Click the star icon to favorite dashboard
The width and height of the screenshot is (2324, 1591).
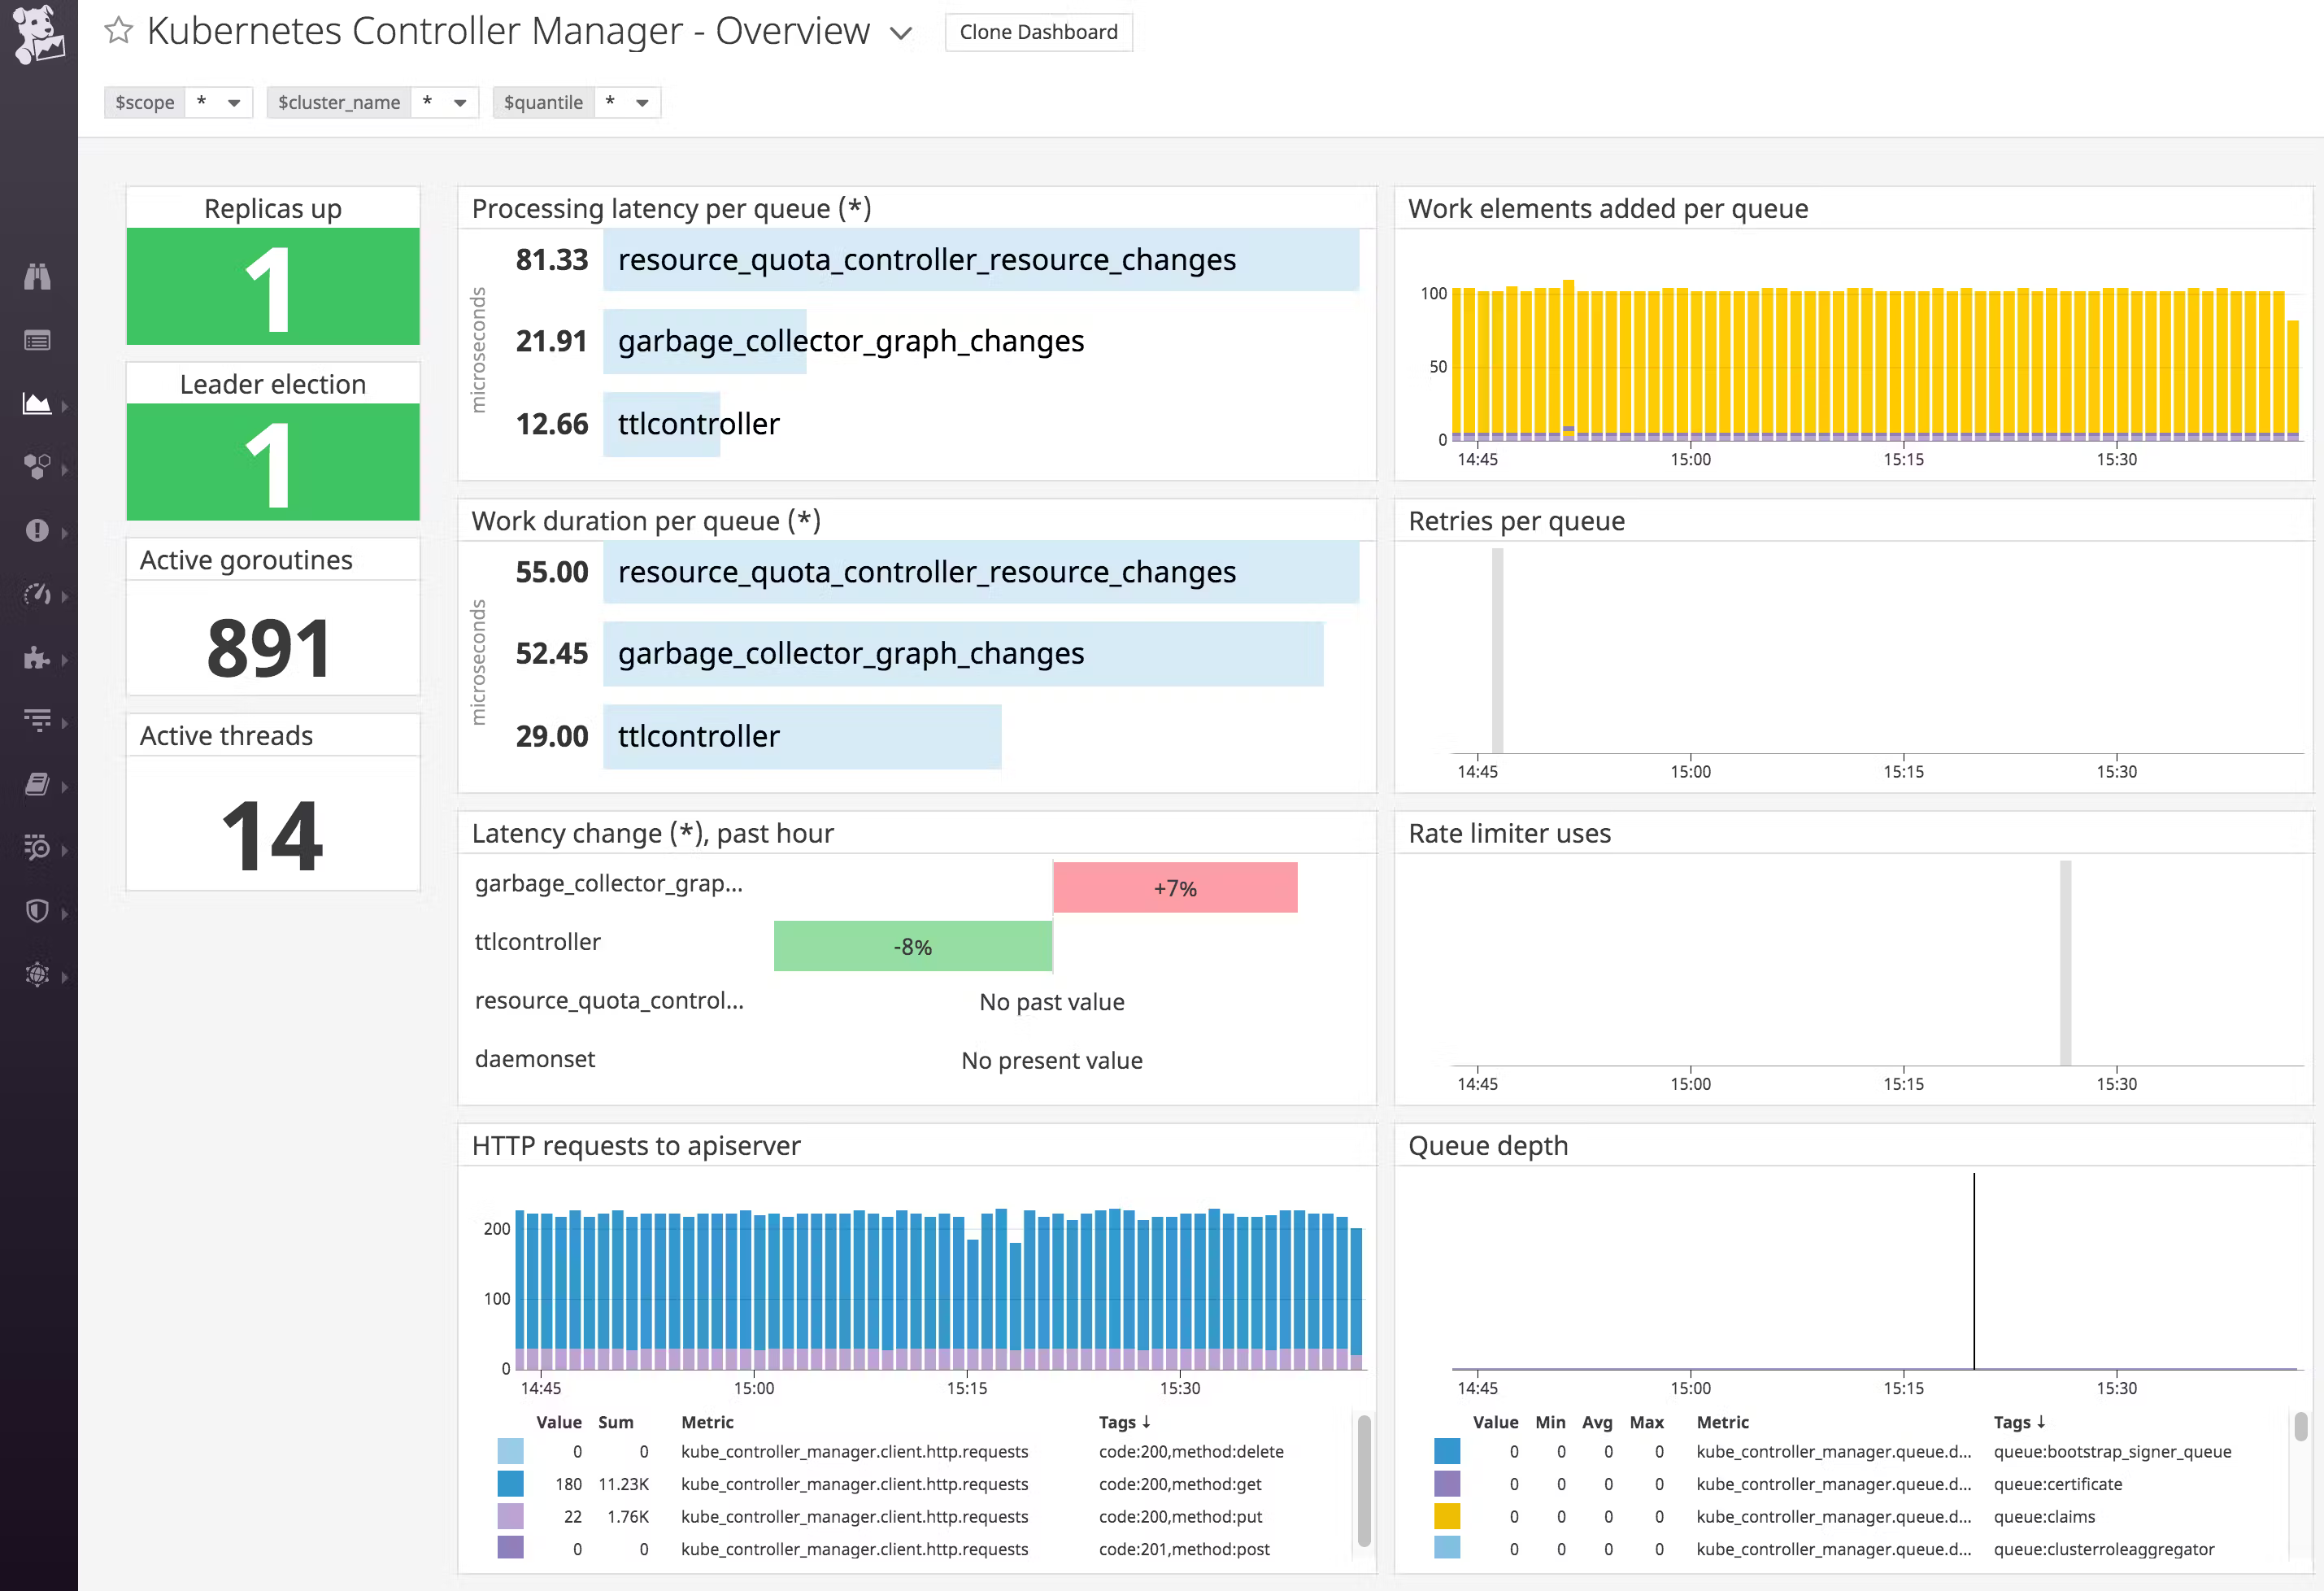[x=116, y=30]
